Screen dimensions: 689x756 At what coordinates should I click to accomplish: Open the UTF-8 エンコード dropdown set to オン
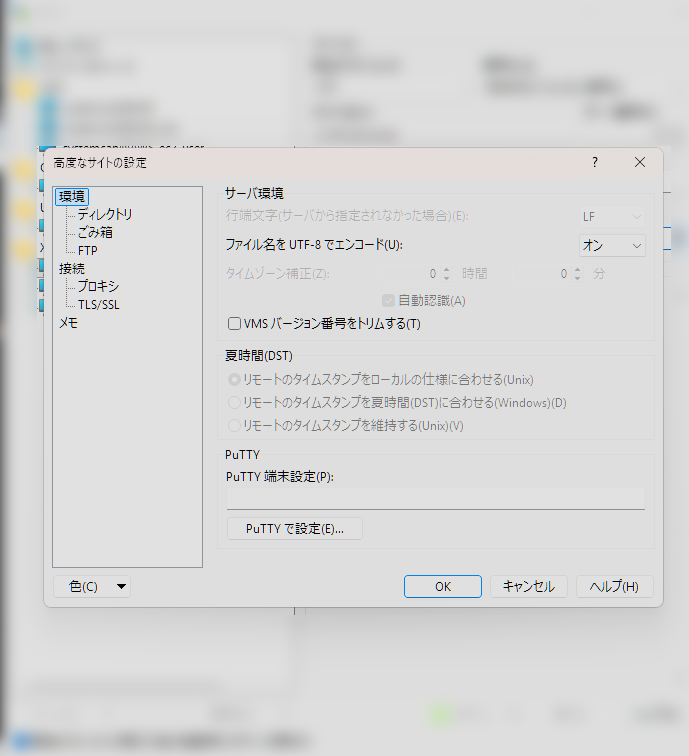[x=612, y=245]
